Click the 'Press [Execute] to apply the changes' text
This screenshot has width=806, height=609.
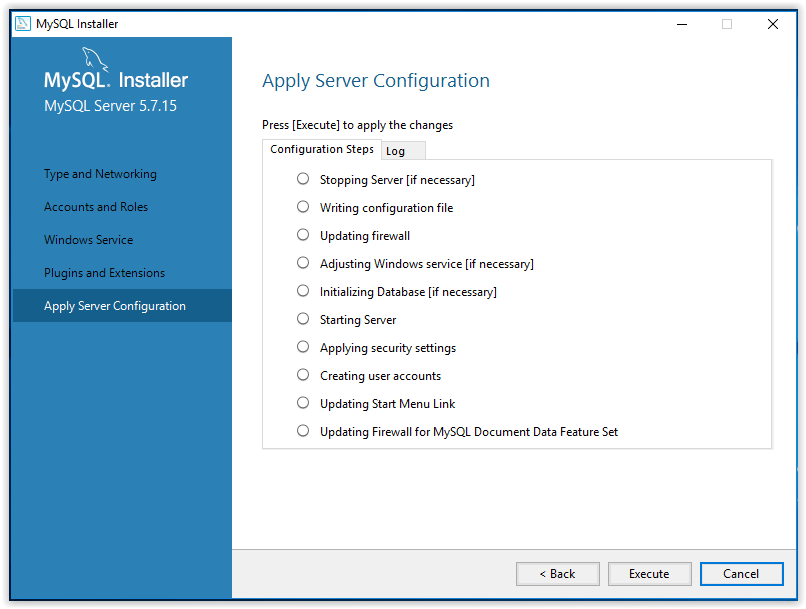click(x=357, y=125)
